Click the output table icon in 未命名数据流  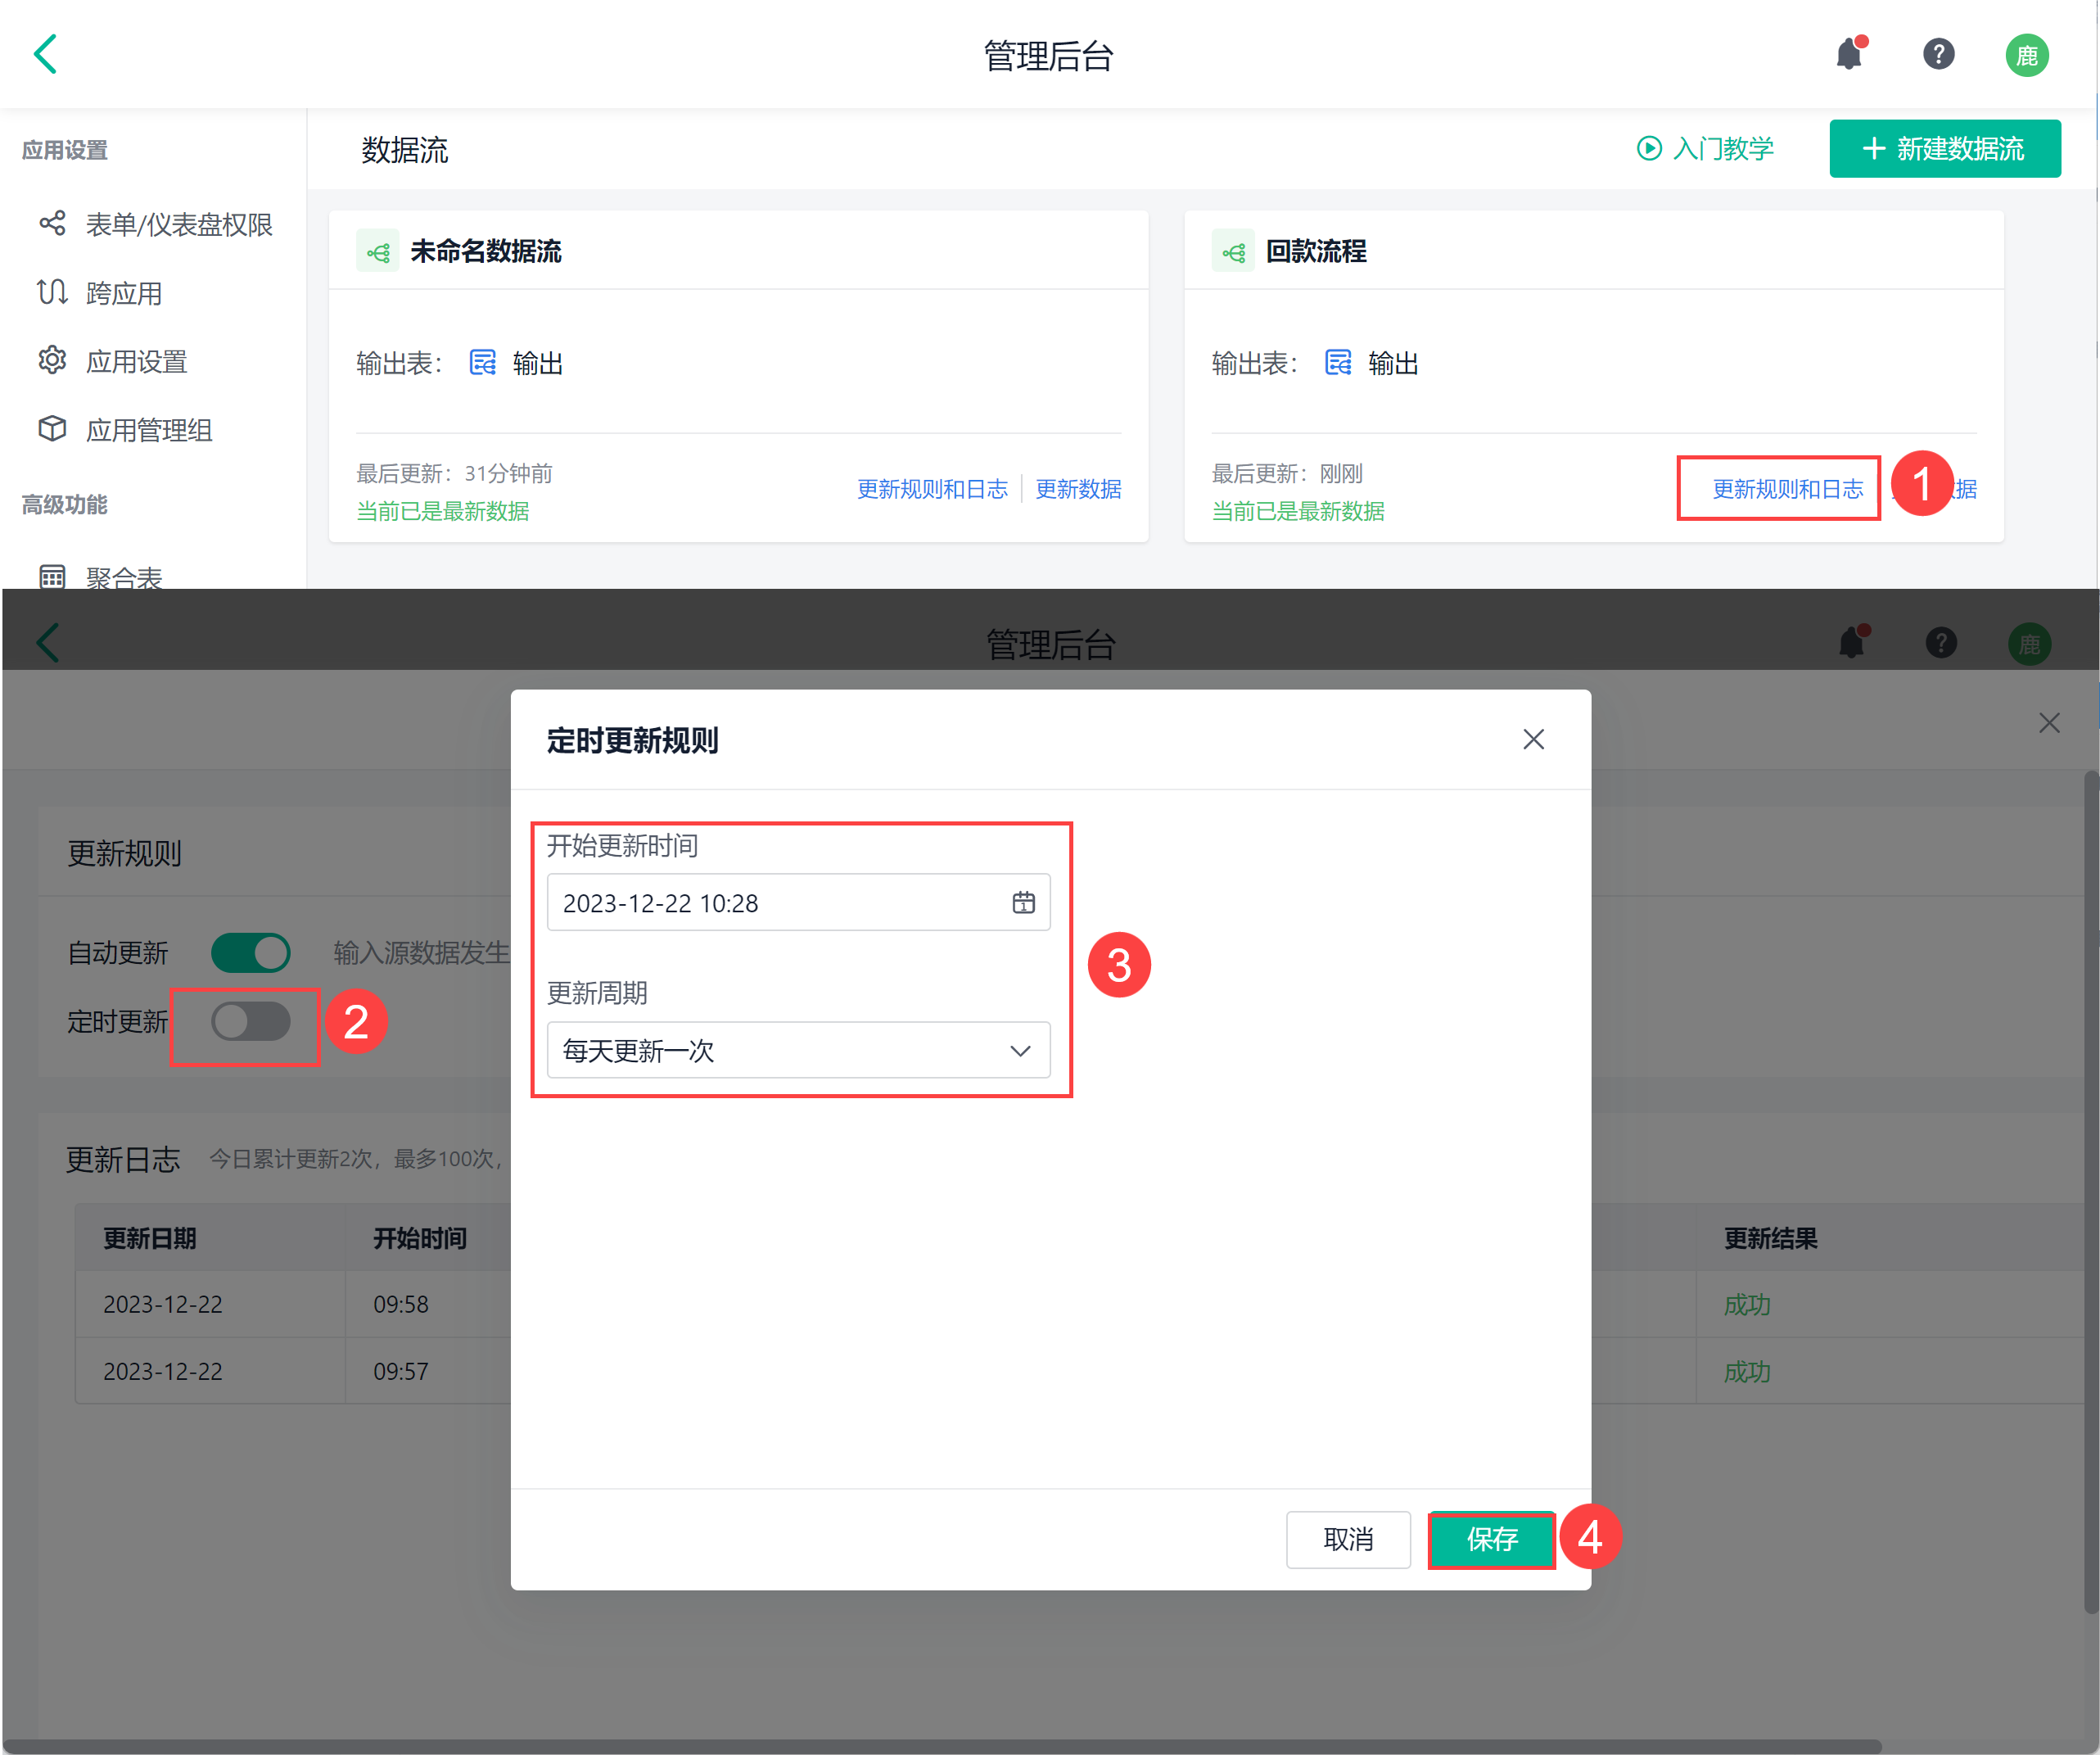483,363
